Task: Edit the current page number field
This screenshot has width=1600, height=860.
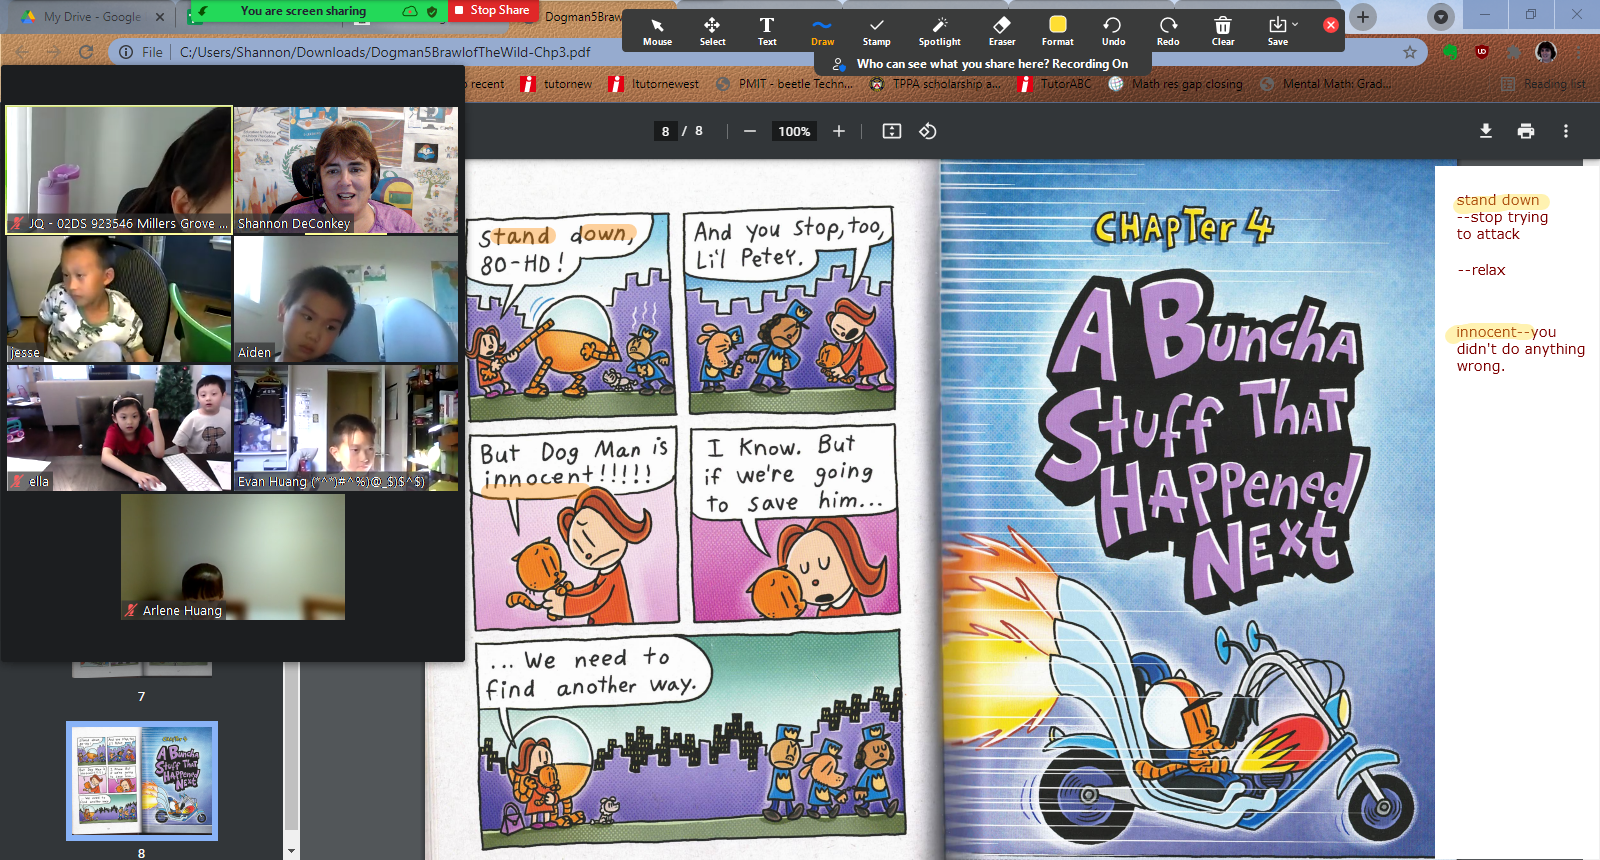Action: 665,131
